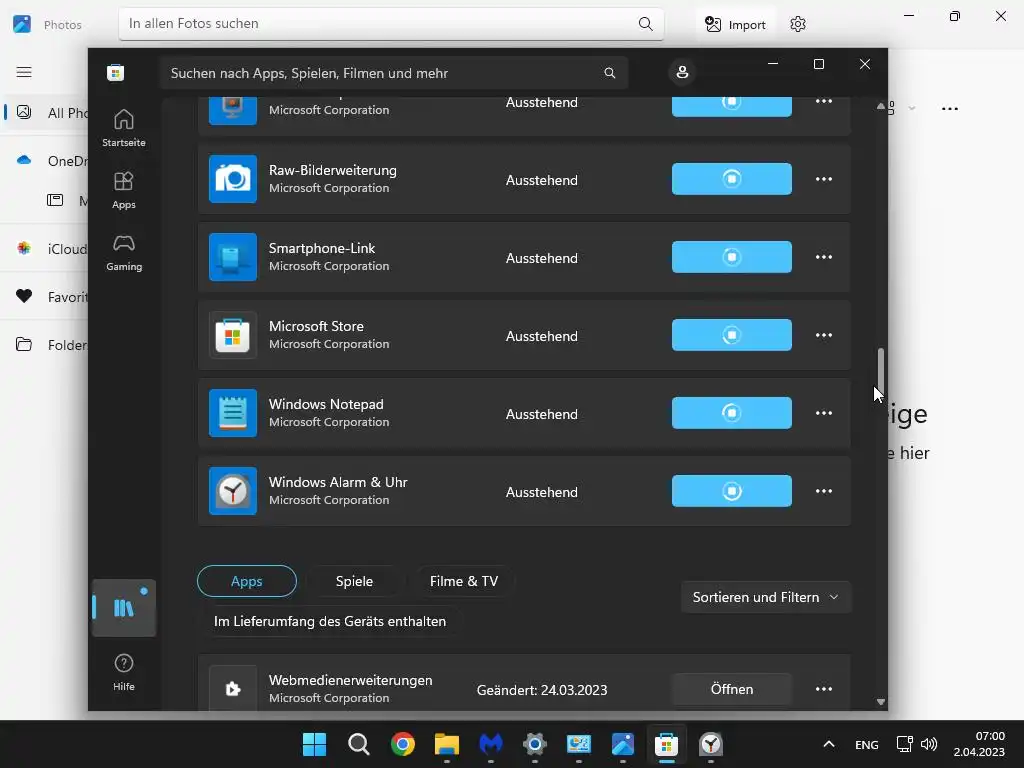The width and height of the screenshot is (1024, 768).
Task: Select Favorites in Photos sidebar
Action: pos(44,297)
